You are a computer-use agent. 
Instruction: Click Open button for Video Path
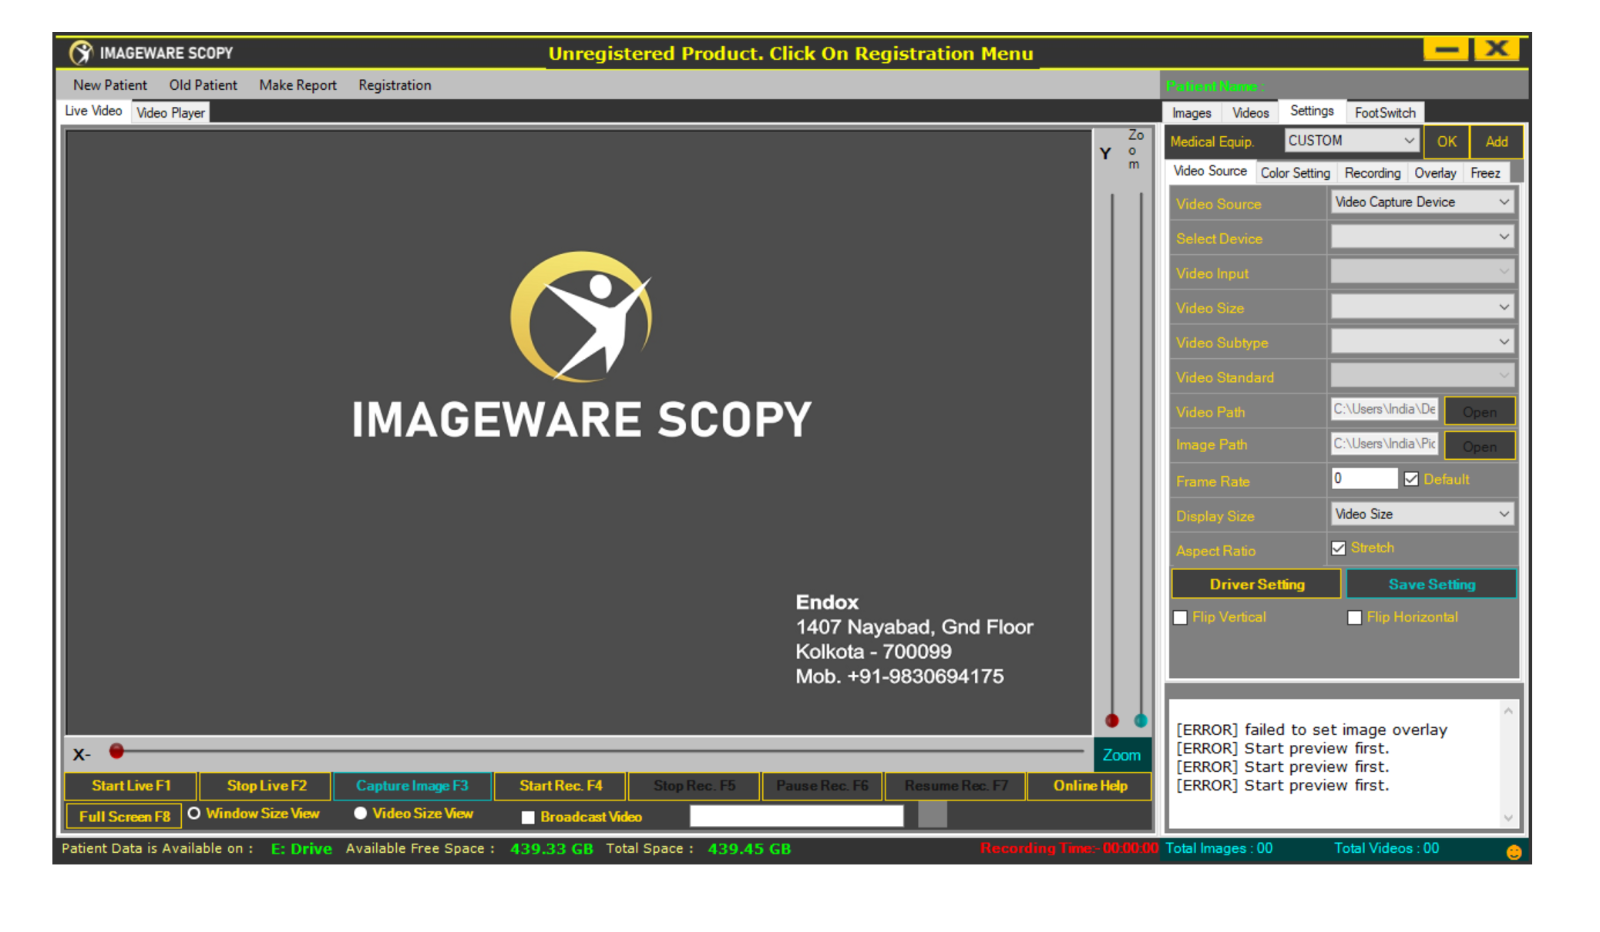(x=1479, y=411)
